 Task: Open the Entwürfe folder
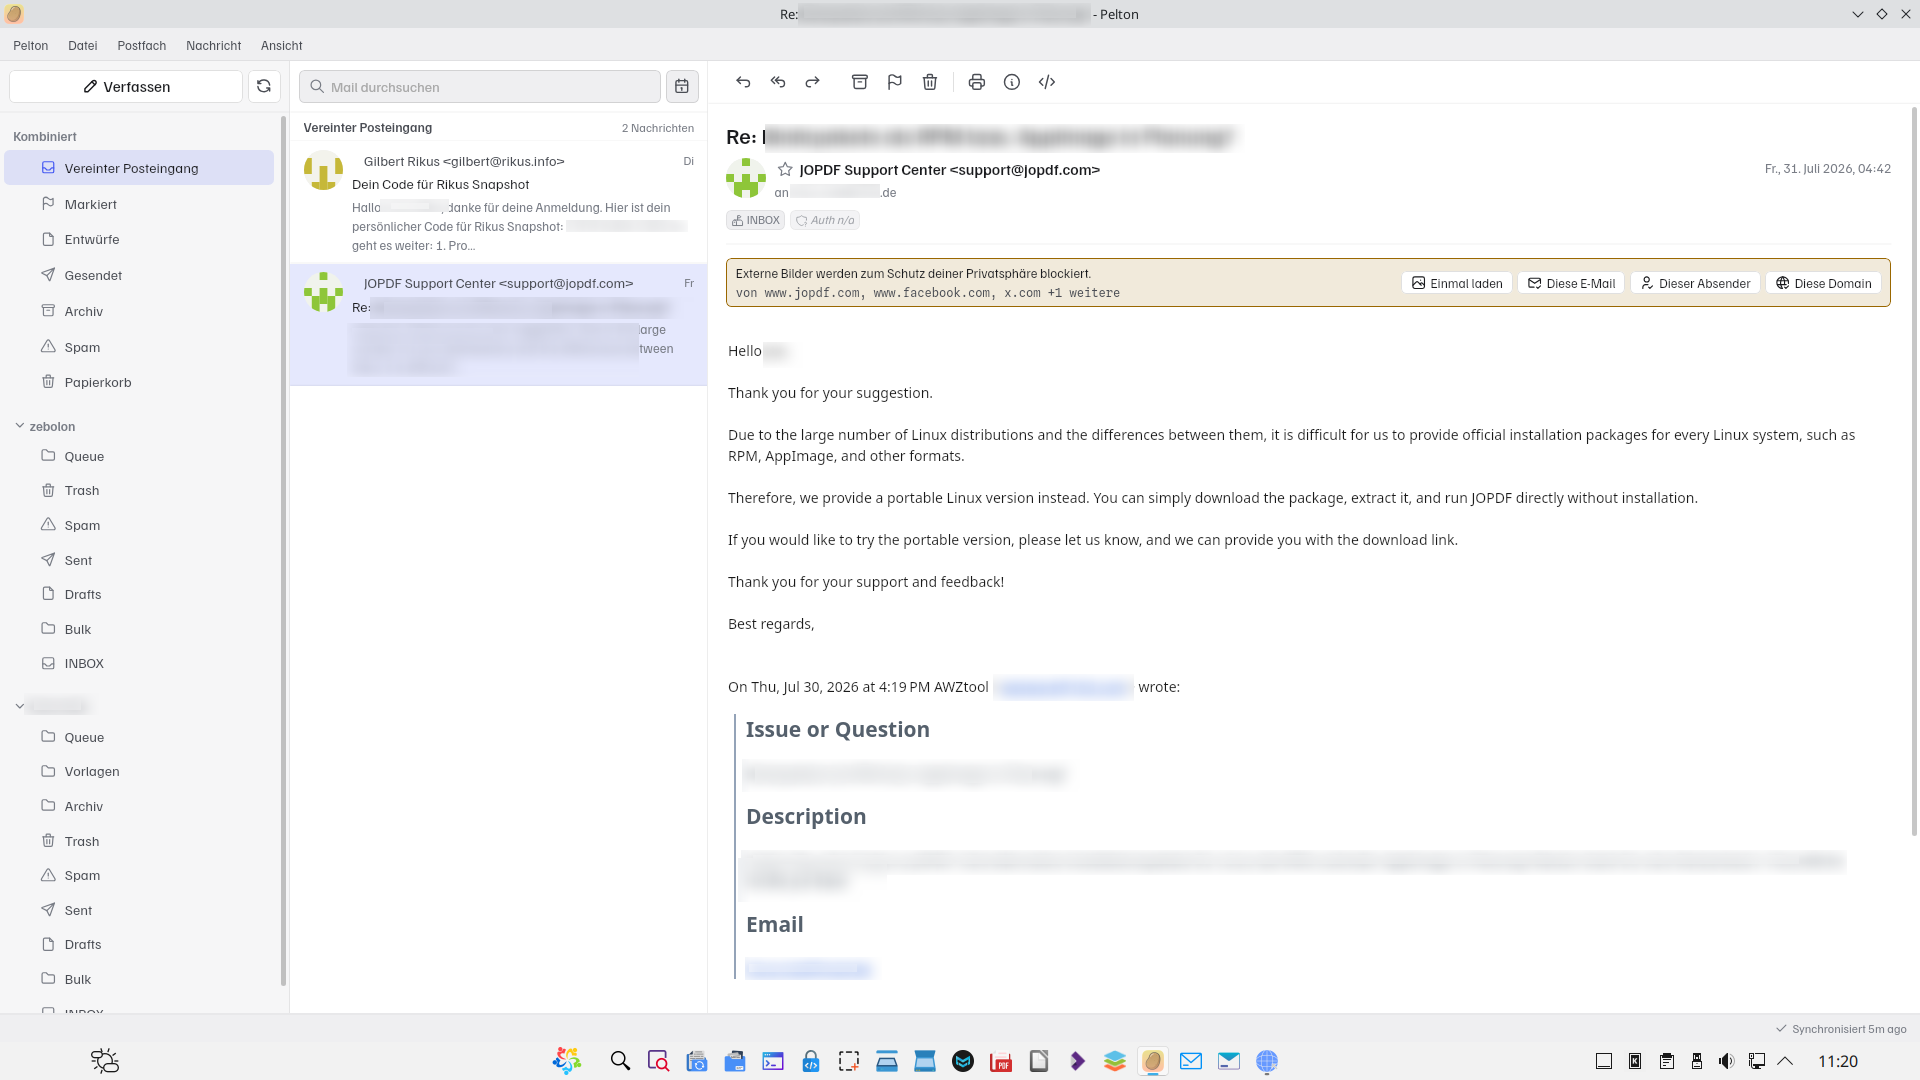pos(139,240)
